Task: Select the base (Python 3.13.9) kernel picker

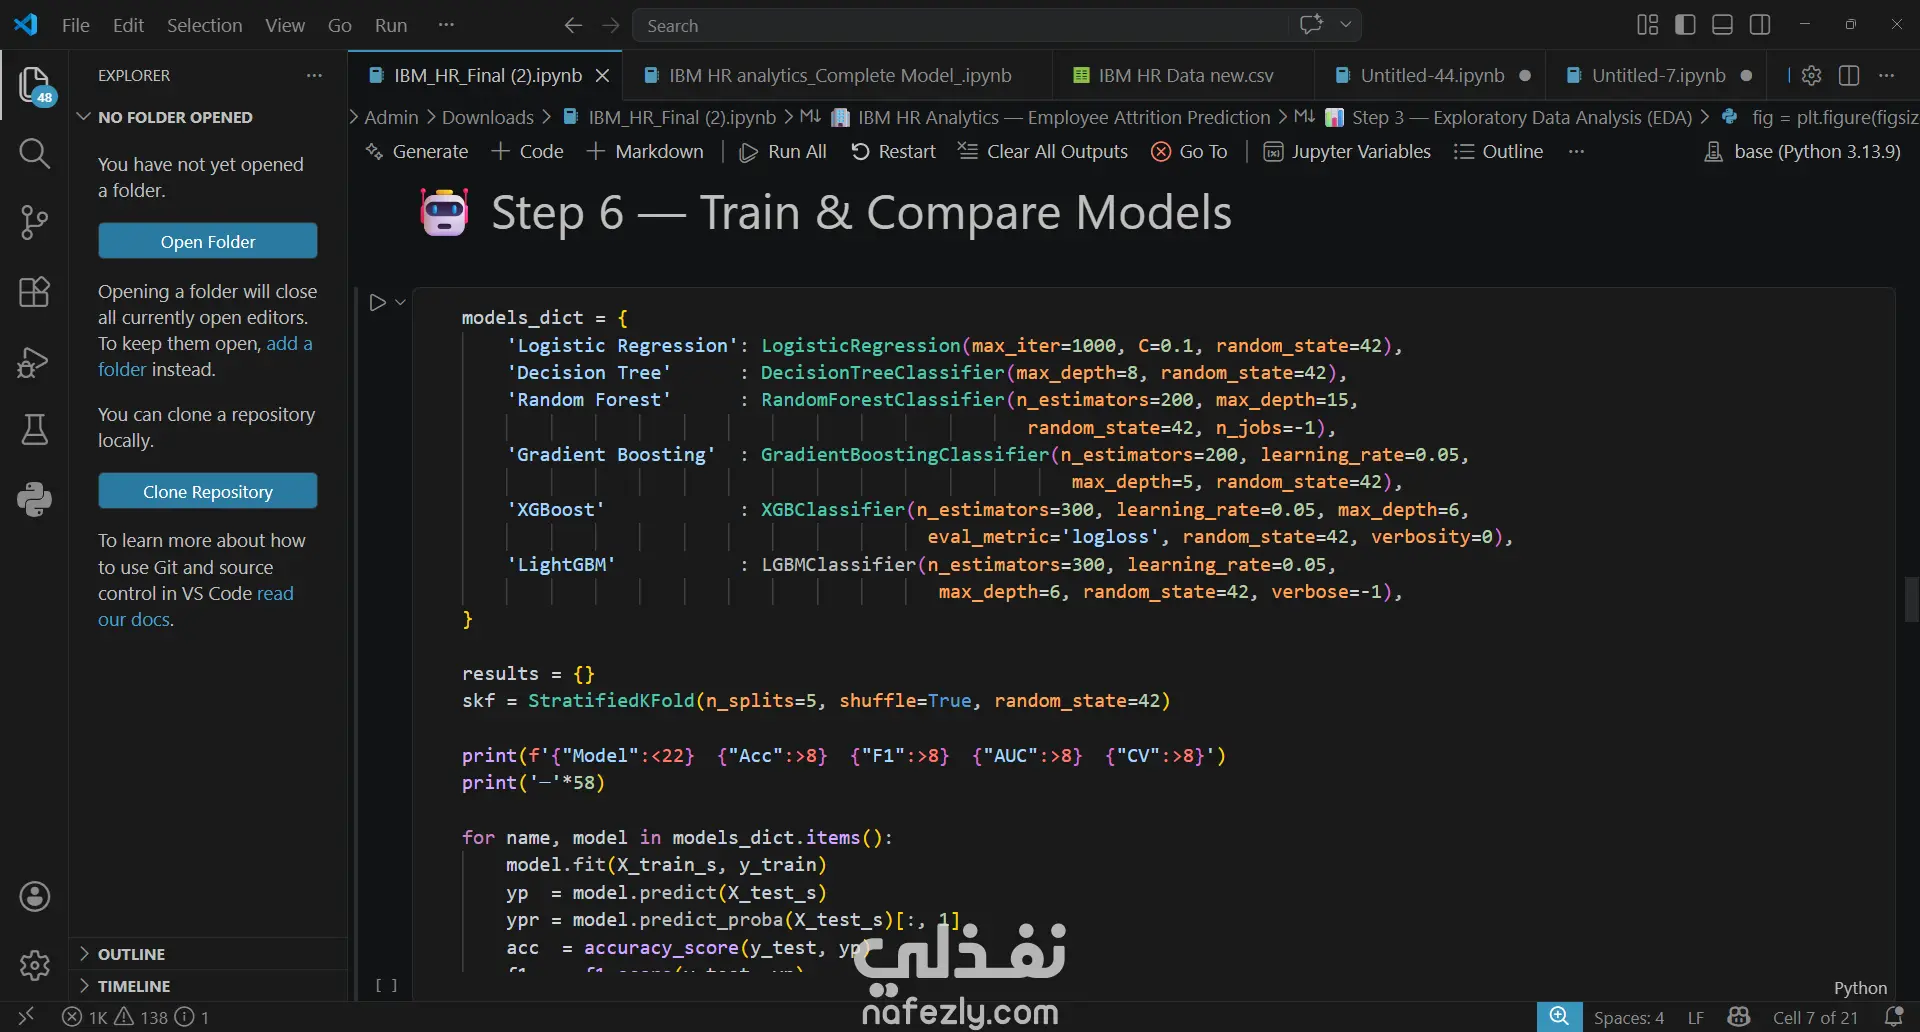Action: 1802,152
